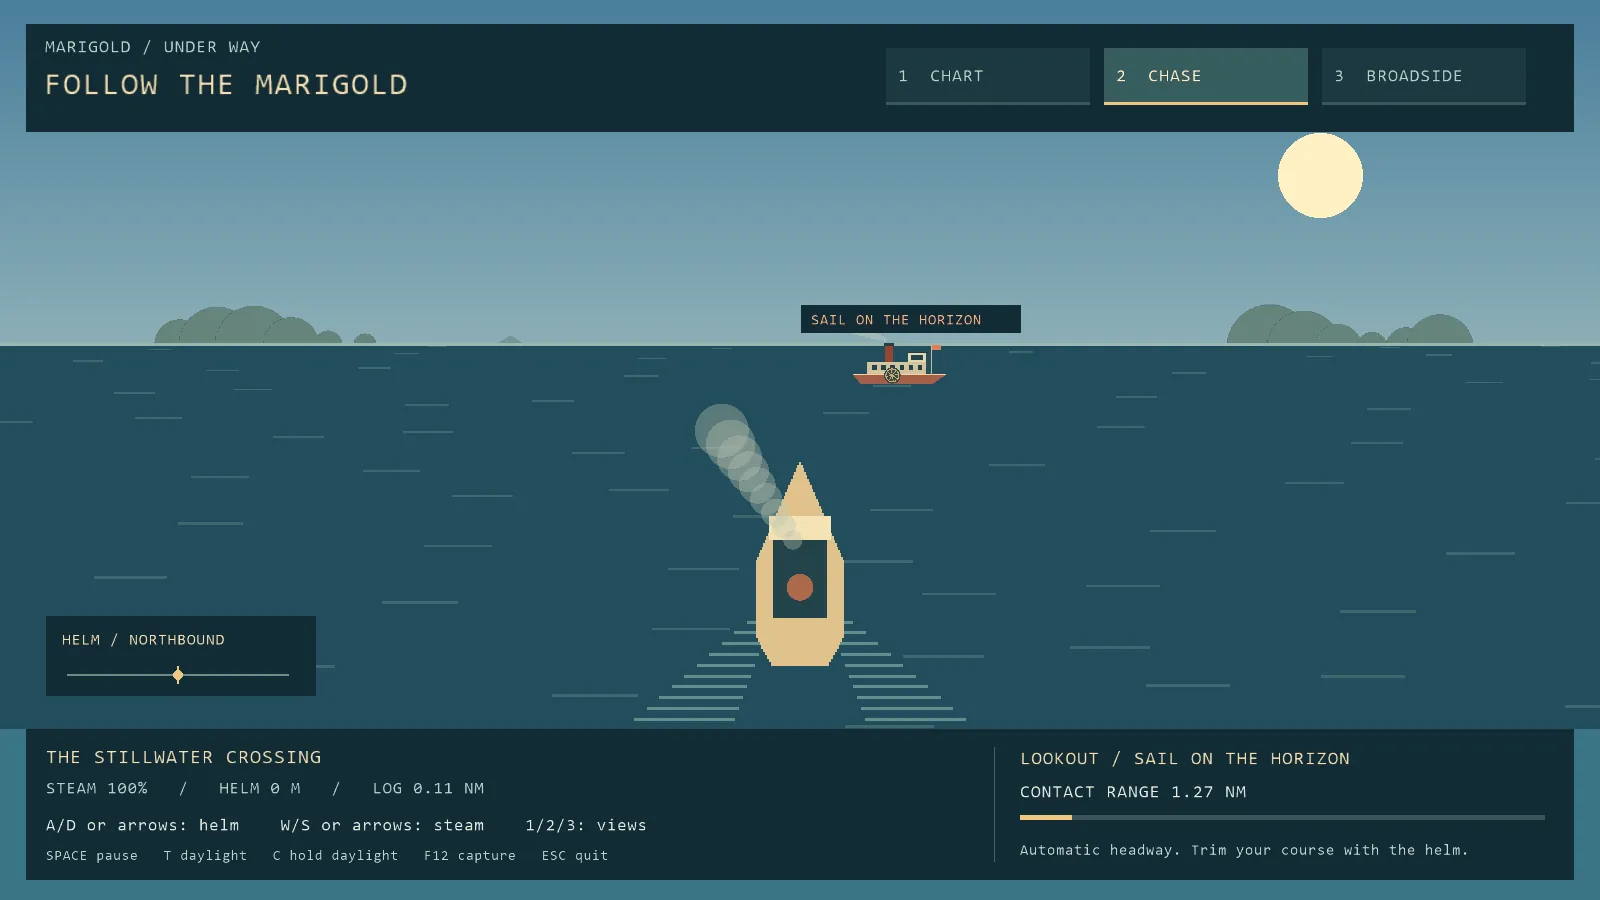Click the helm slider diamond handle
The height and width of the screenshot is (900, 1600).
pos(178,675)
